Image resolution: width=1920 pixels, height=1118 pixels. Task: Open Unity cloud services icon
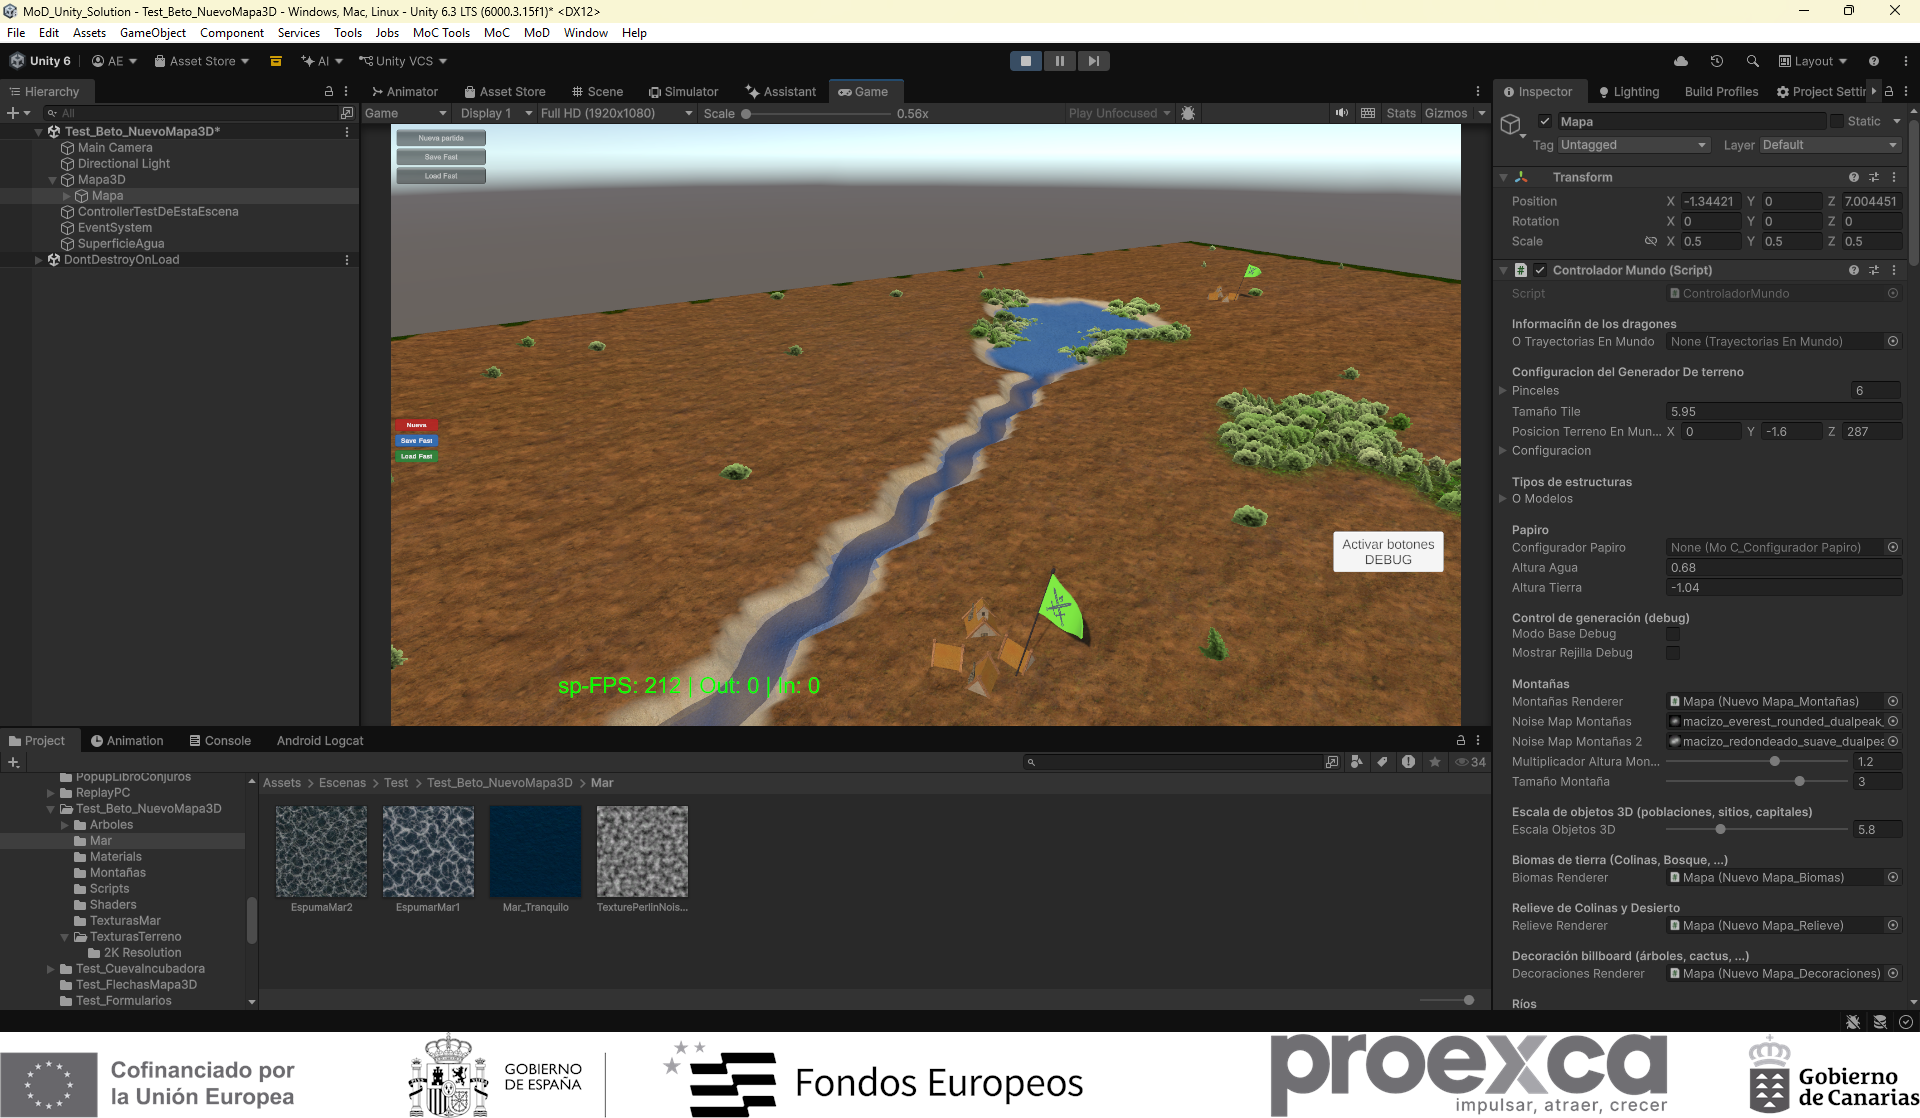(1681, 61)
